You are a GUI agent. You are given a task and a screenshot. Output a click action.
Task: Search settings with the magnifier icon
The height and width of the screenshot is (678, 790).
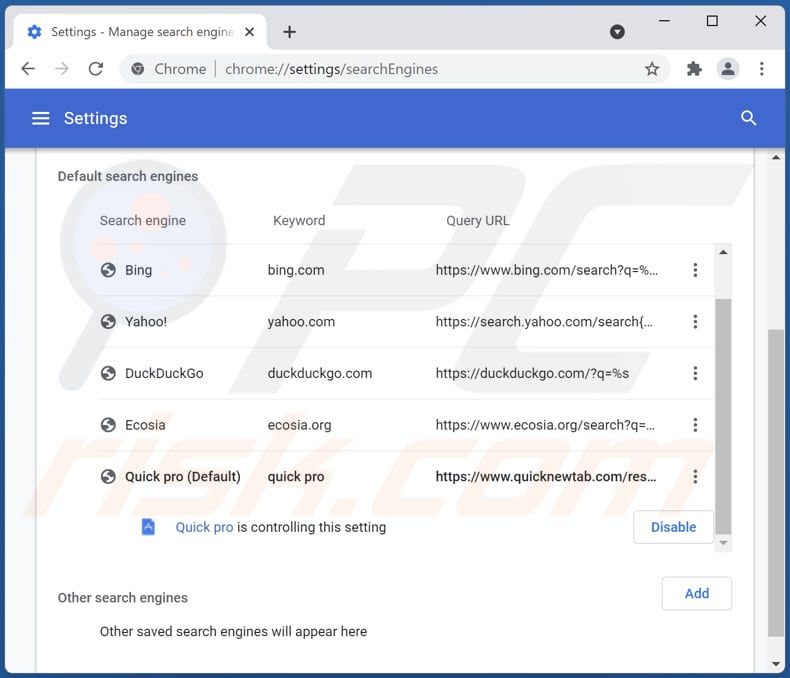(x=748, y=118)
